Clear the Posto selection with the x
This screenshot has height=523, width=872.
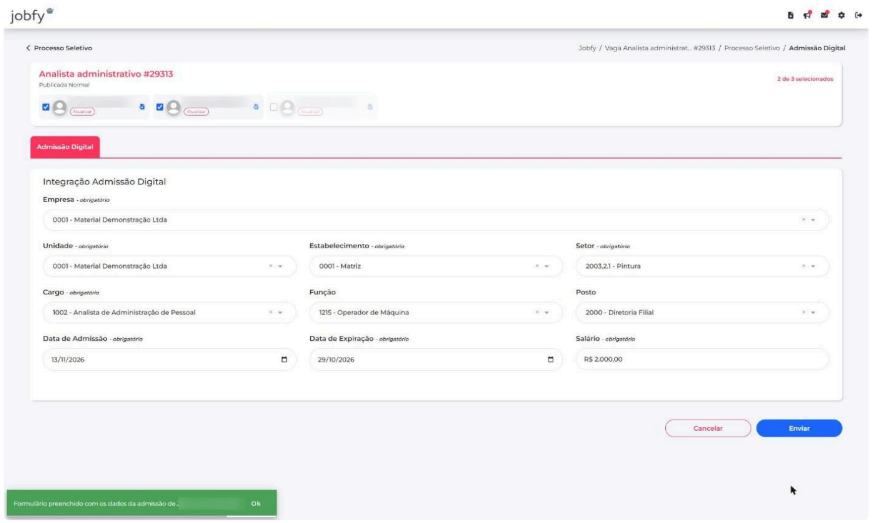(803, 312)
